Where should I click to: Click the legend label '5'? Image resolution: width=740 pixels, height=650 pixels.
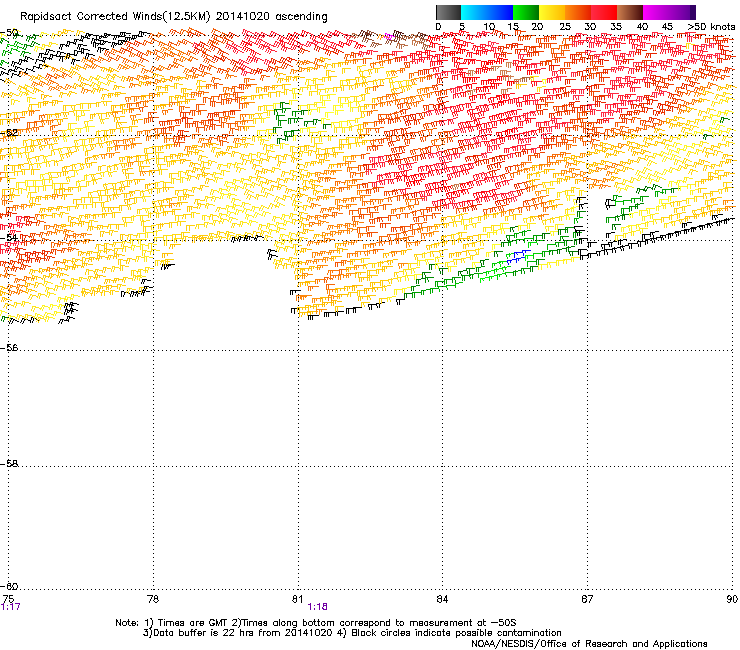(462, 27)
